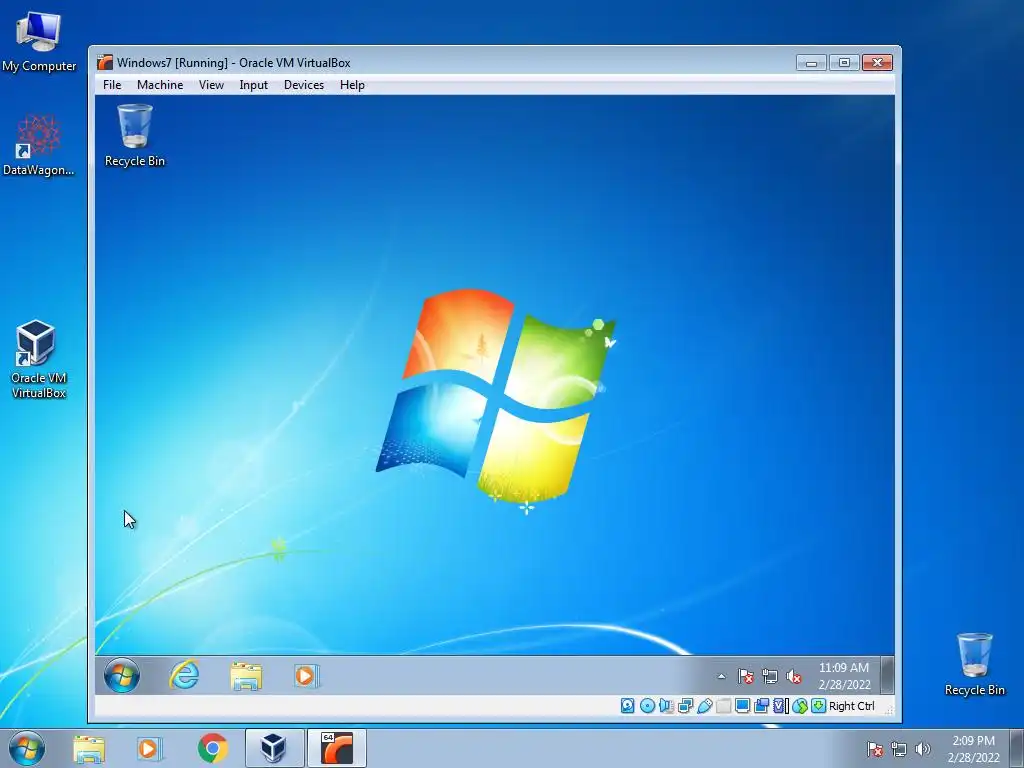Open the Help menu

point(352,85)
